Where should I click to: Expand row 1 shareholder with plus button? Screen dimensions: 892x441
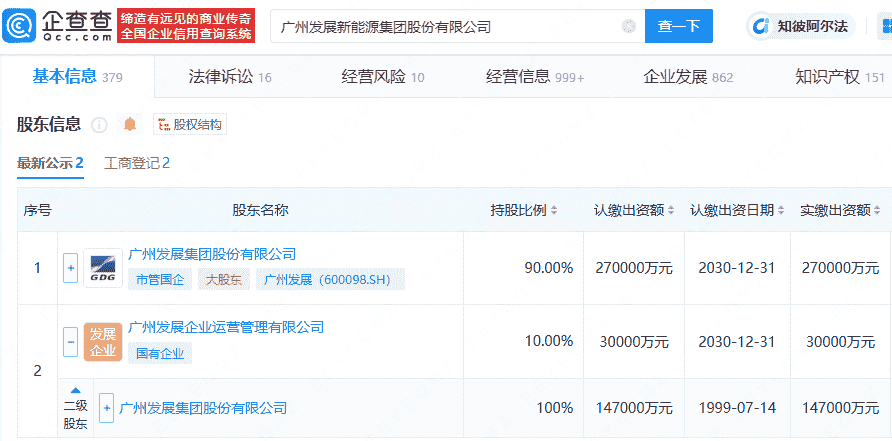click(70, 268)
